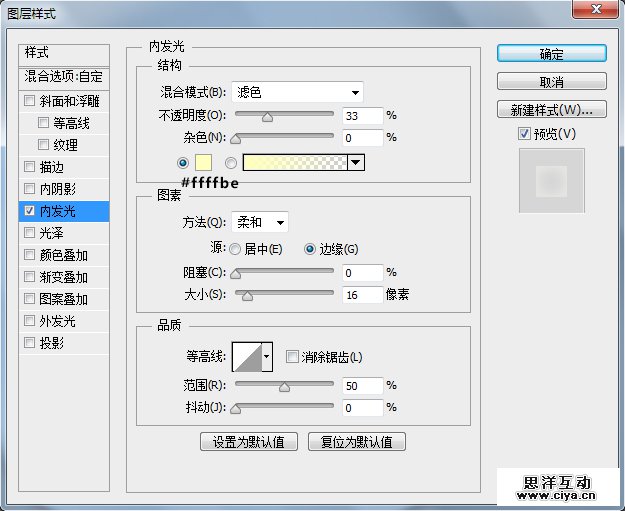Click the 取消 button
This screenshot has height=511, width=625.
click(x=552, y=82)
